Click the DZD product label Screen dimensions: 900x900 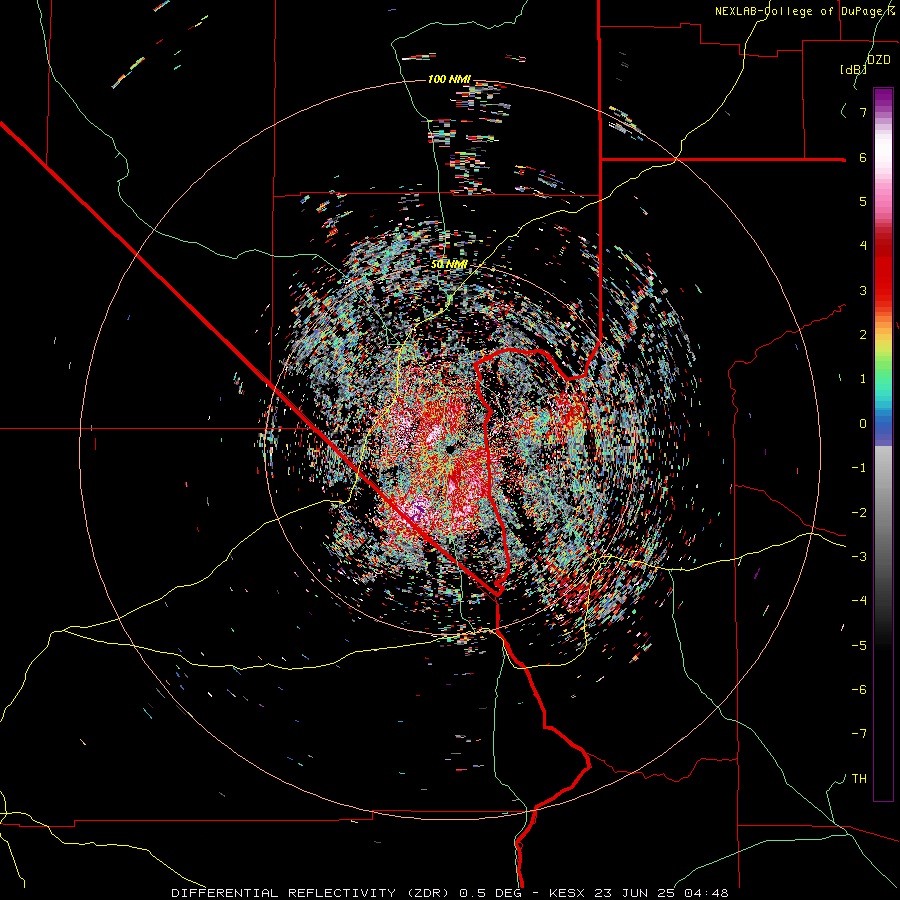click(878, 60)
